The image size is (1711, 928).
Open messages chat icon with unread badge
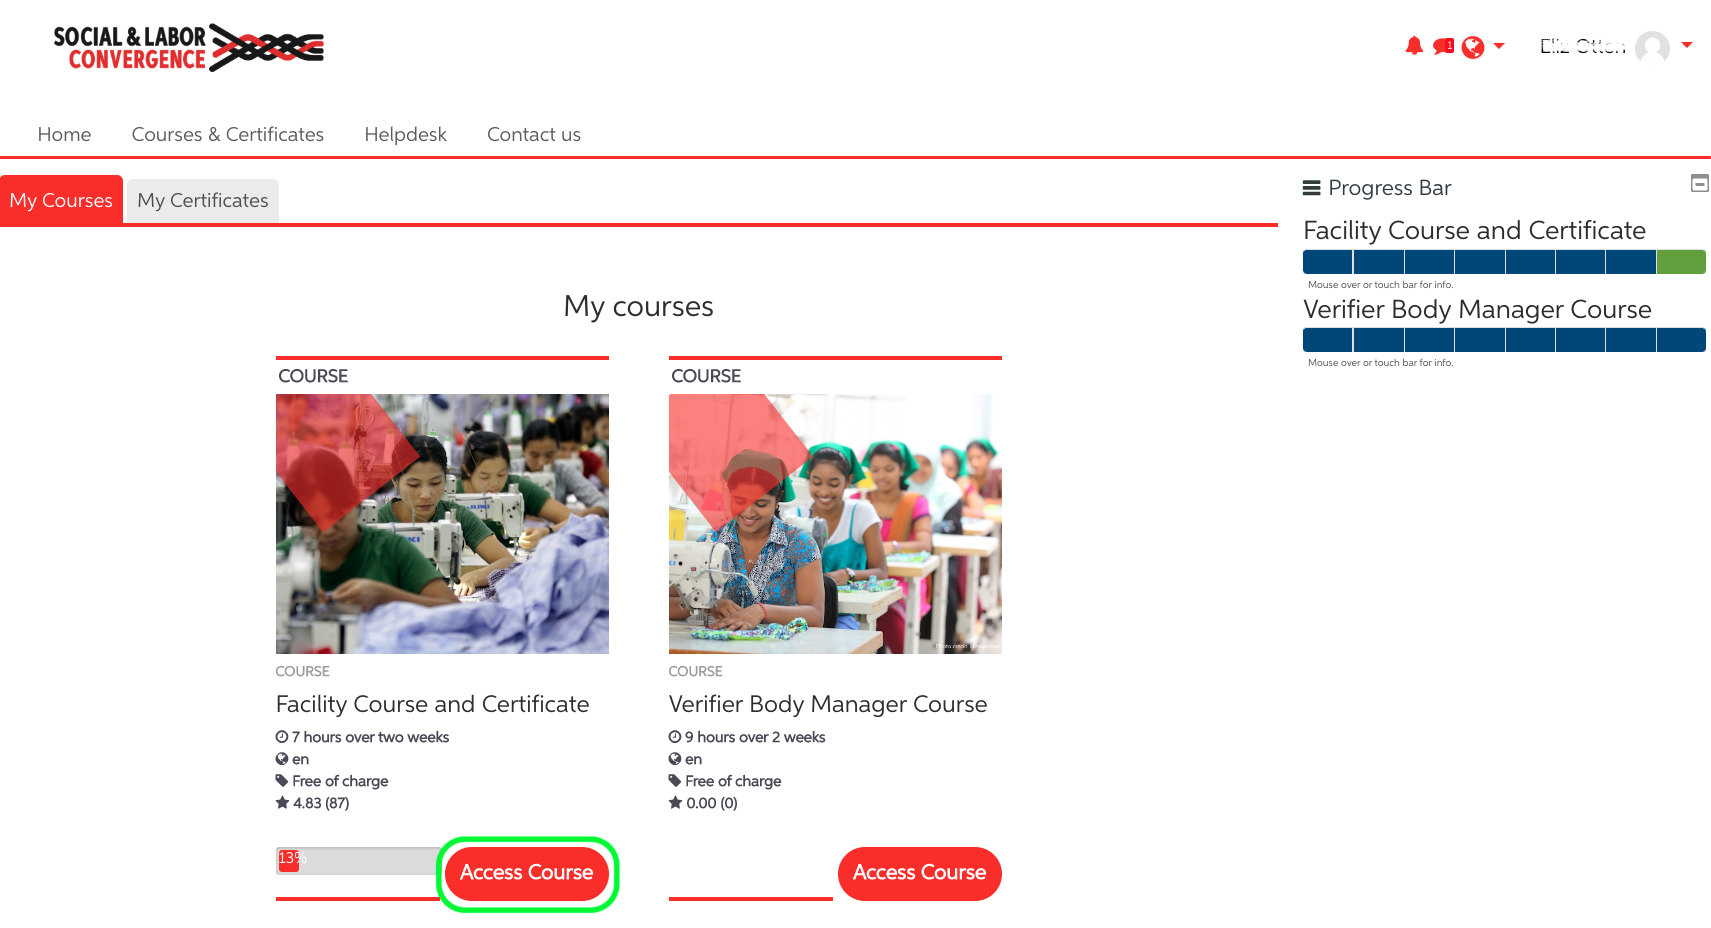click(x=1442, y=46)
